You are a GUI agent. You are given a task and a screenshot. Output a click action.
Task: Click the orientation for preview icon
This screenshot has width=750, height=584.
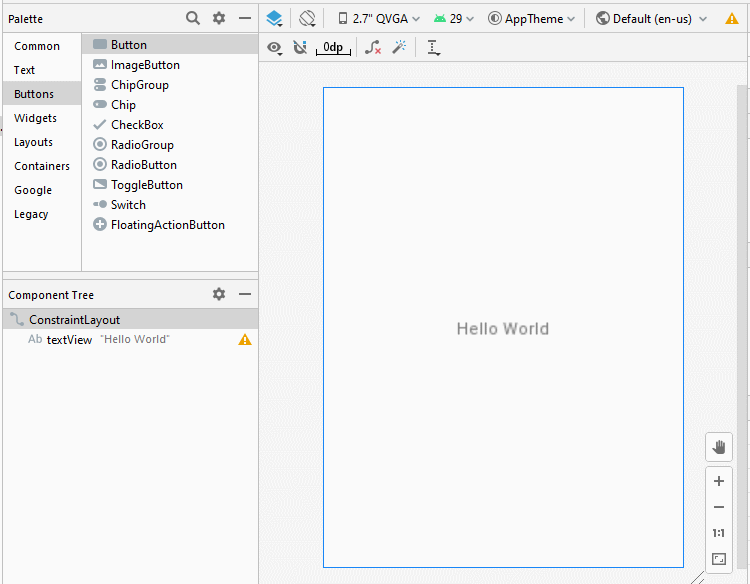tap(307, 19)
